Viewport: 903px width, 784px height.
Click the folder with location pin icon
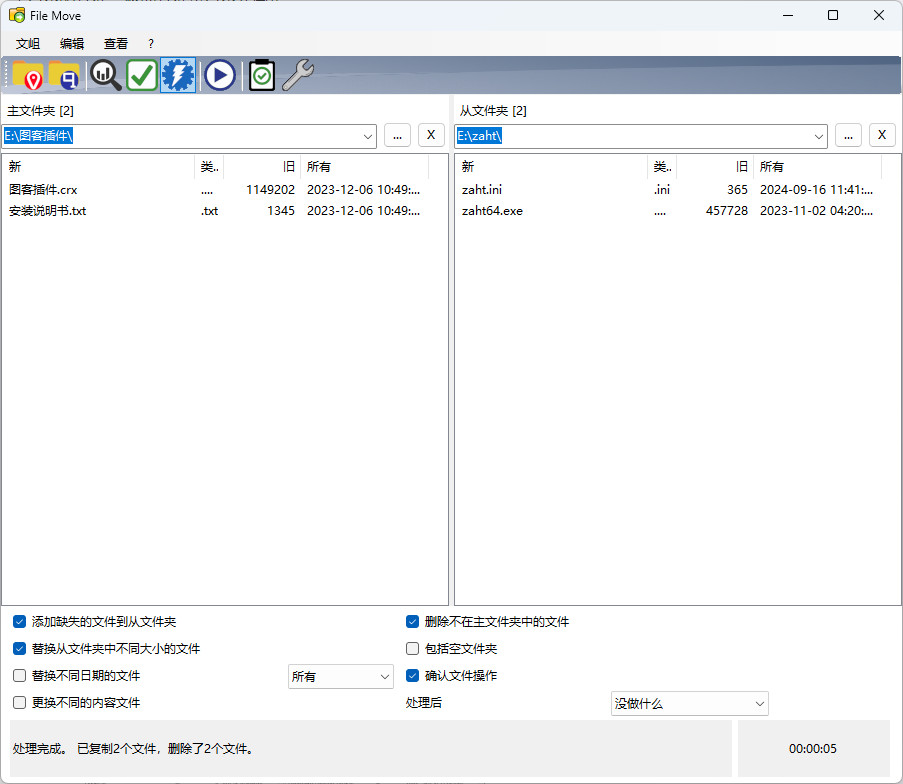27,75
